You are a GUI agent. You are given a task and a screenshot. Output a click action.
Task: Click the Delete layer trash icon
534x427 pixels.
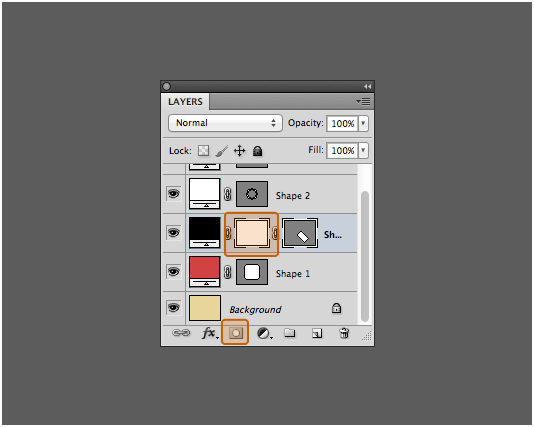click(x=344, y=333)
